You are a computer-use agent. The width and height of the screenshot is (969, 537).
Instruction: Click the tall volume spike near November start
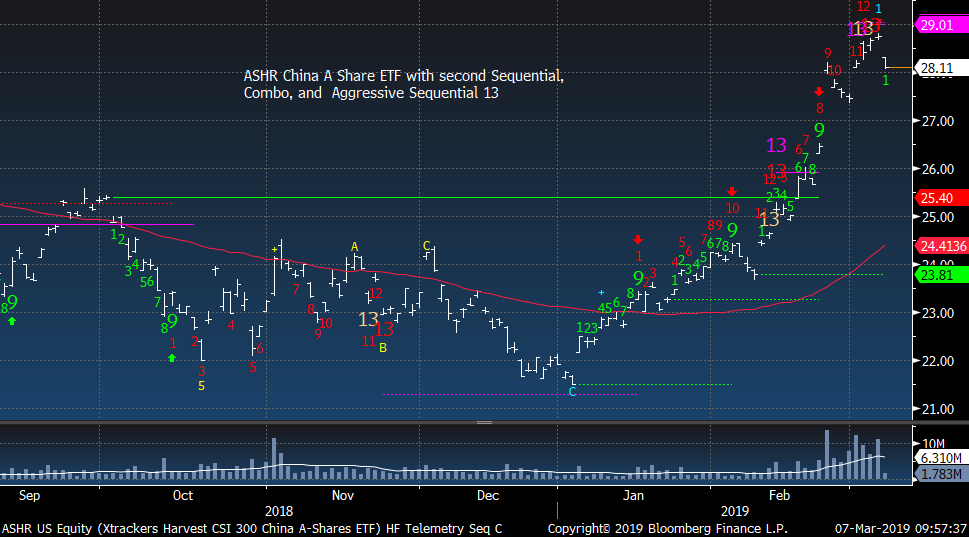tap(274, 459)
